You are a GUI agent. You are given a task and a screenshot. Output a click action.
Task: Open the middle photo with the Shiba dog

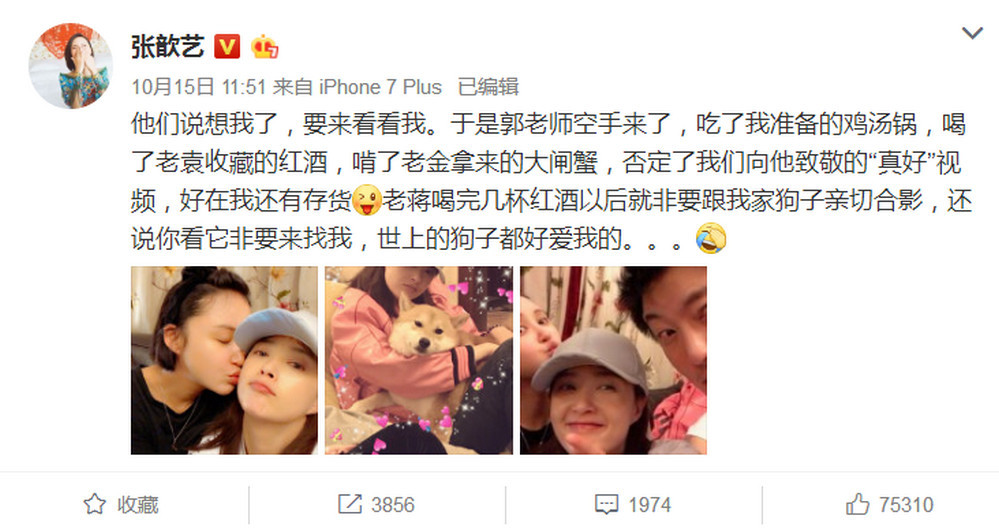click(419, 360)
